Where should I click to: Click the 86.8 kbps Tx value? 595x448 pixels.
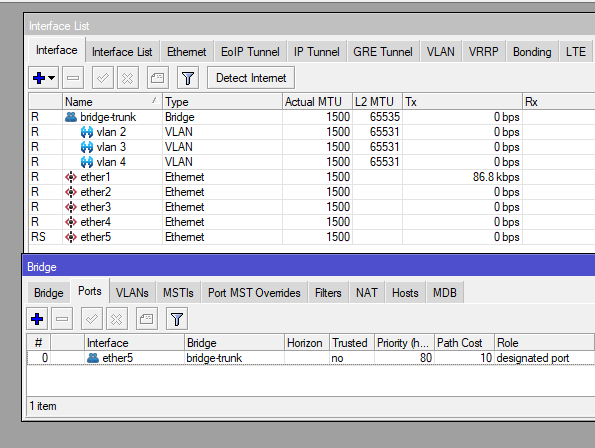[x=496, y=177]
